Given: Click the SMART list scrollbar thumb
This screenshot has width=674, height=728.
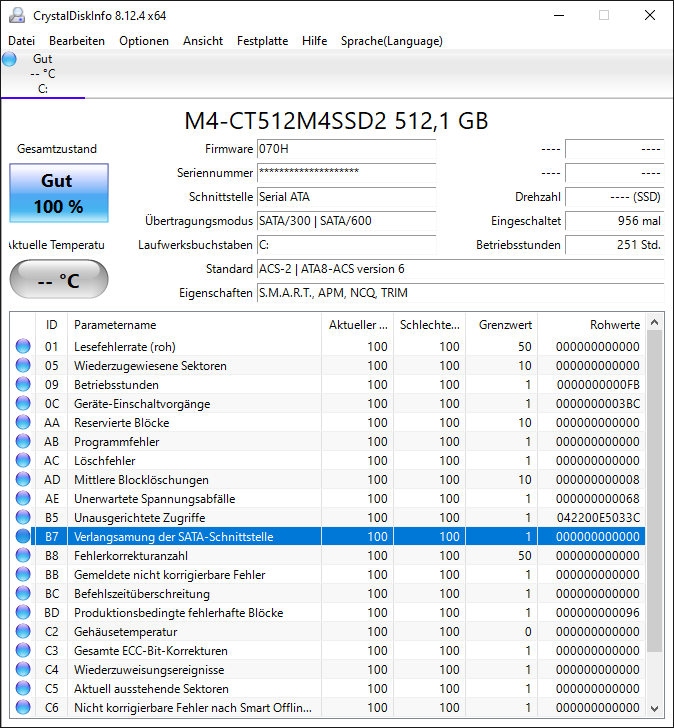Looking at the screenshot, I should pos(655,491).
